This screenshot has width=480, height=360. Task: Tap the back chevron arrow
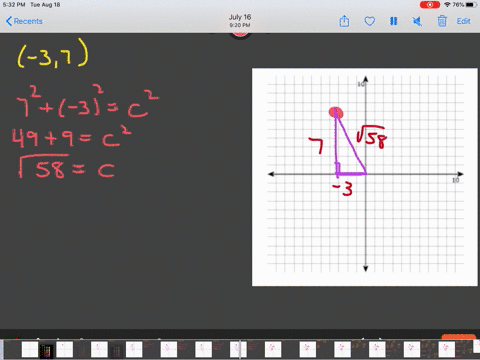pyautogui.click(x=9, y=21)
